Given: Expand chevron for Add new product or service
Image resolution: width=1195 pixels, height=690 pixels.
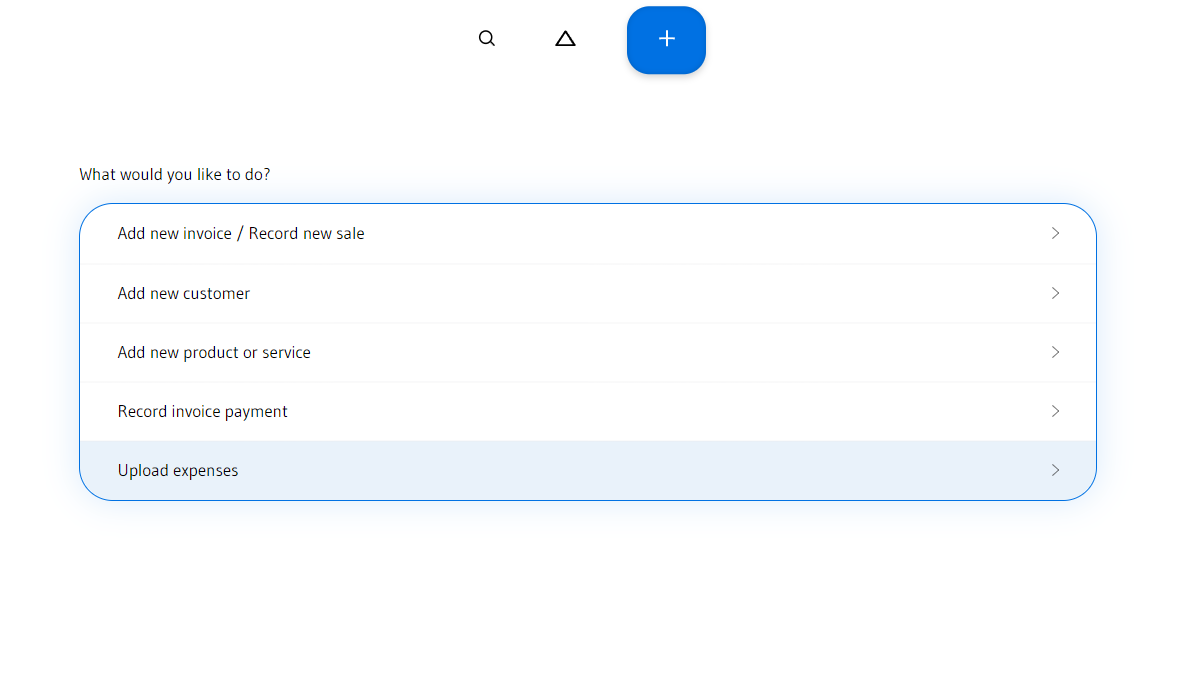Looking at the screenshot, I should (x=1055, y=352).
